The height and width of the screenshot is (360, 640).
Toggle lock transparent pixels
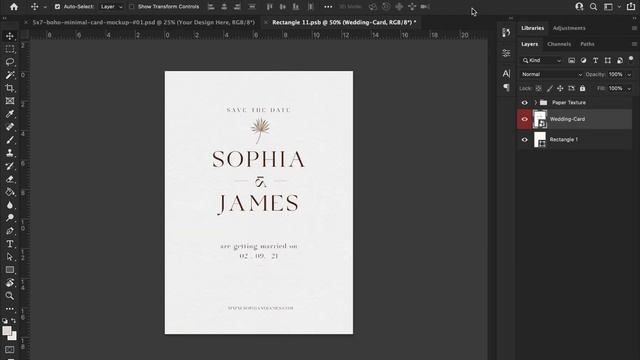point(539,88)
